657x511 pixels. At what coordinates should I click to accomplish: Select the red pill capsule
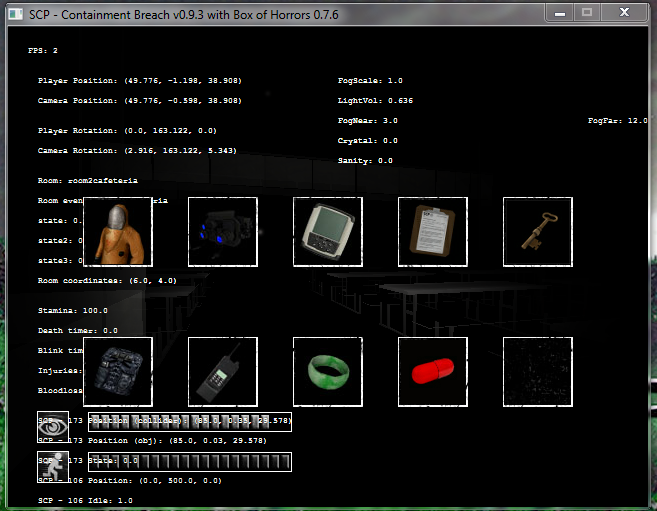pos(433,372)
